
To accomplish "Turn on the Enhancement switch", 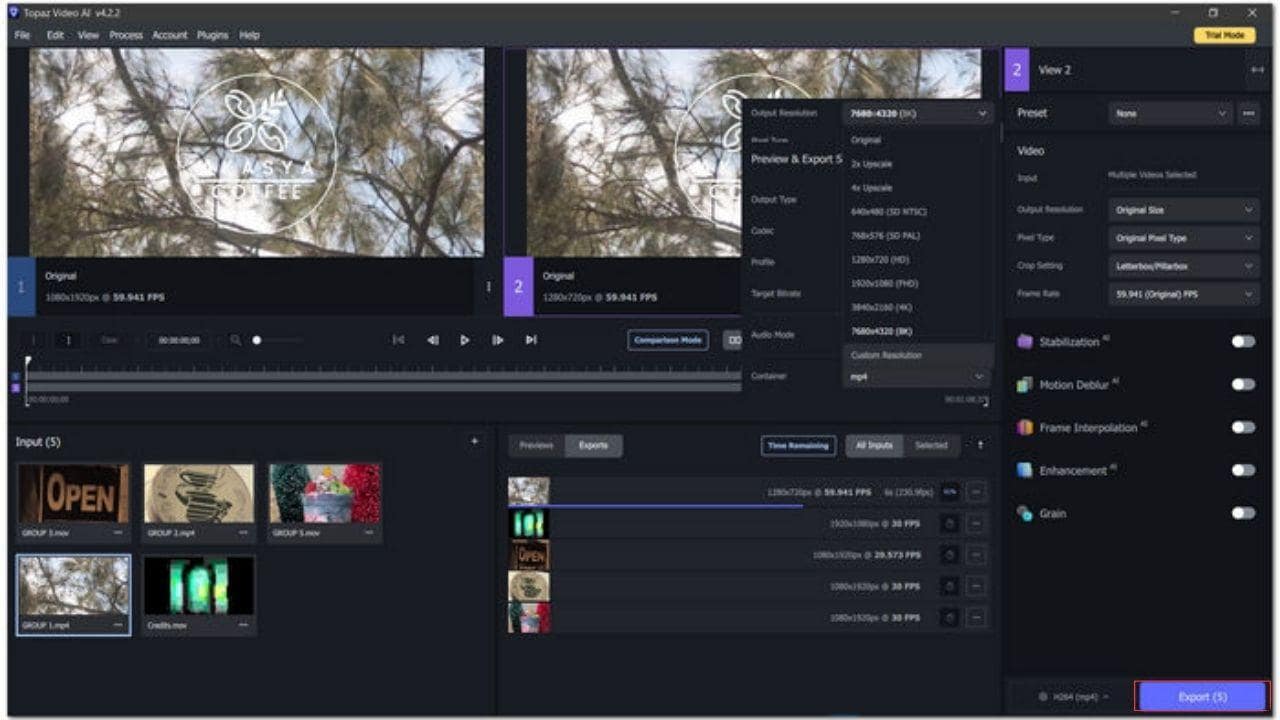I will (1243, 470).
